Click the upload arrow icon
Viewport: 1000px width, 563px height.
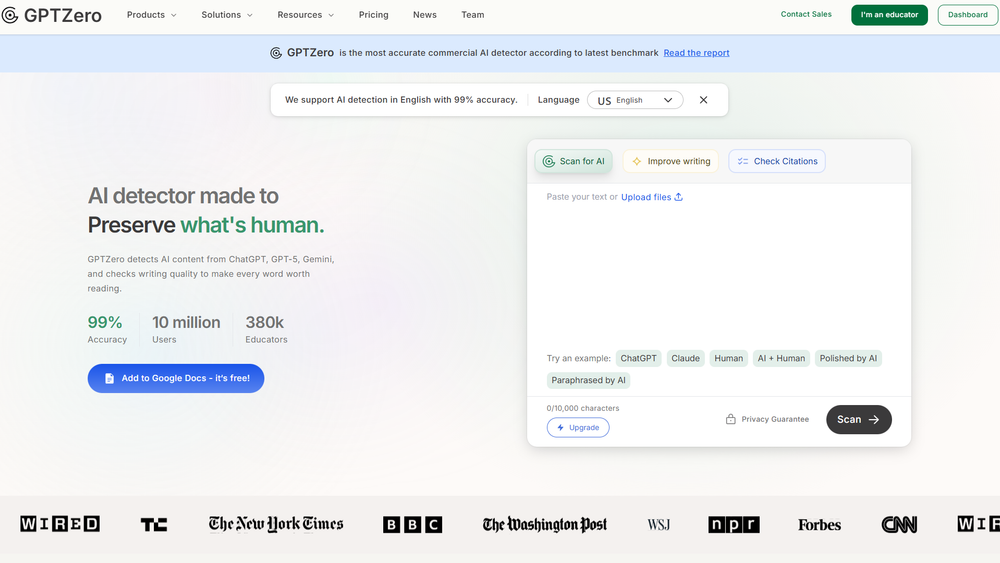(679, 197)
